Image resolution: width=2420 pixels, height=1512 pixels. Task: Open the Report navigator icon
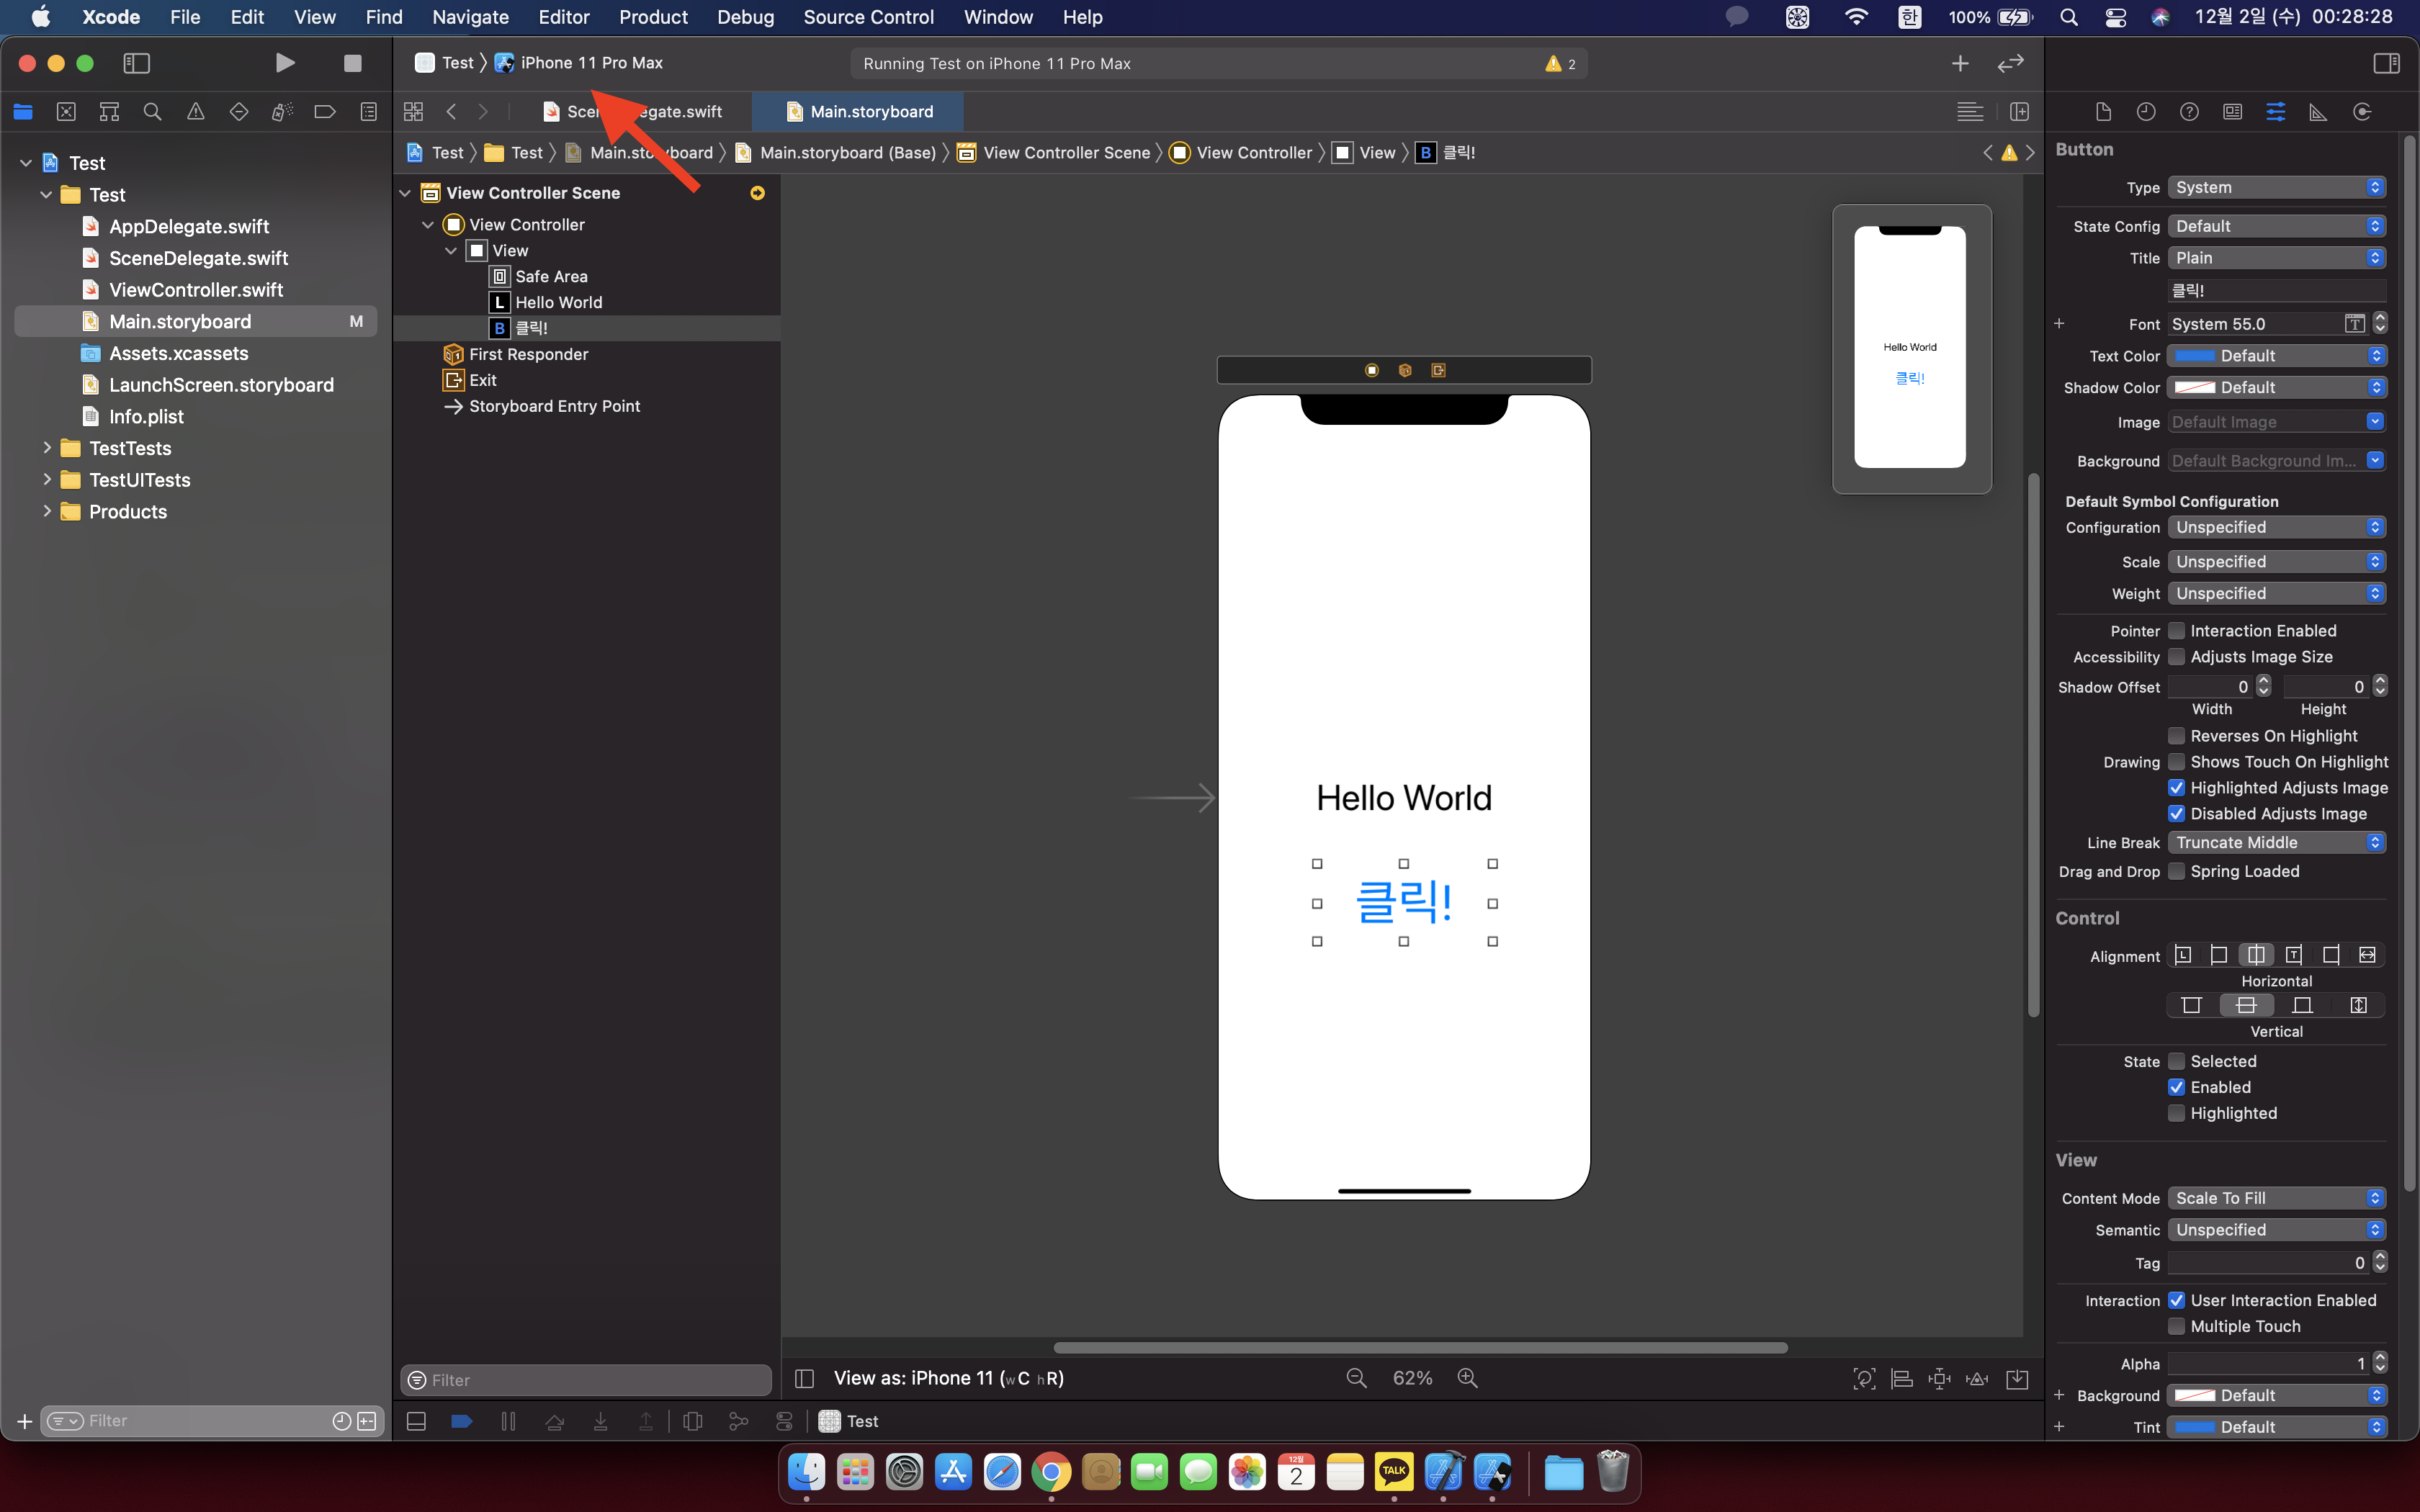(369, 112)
